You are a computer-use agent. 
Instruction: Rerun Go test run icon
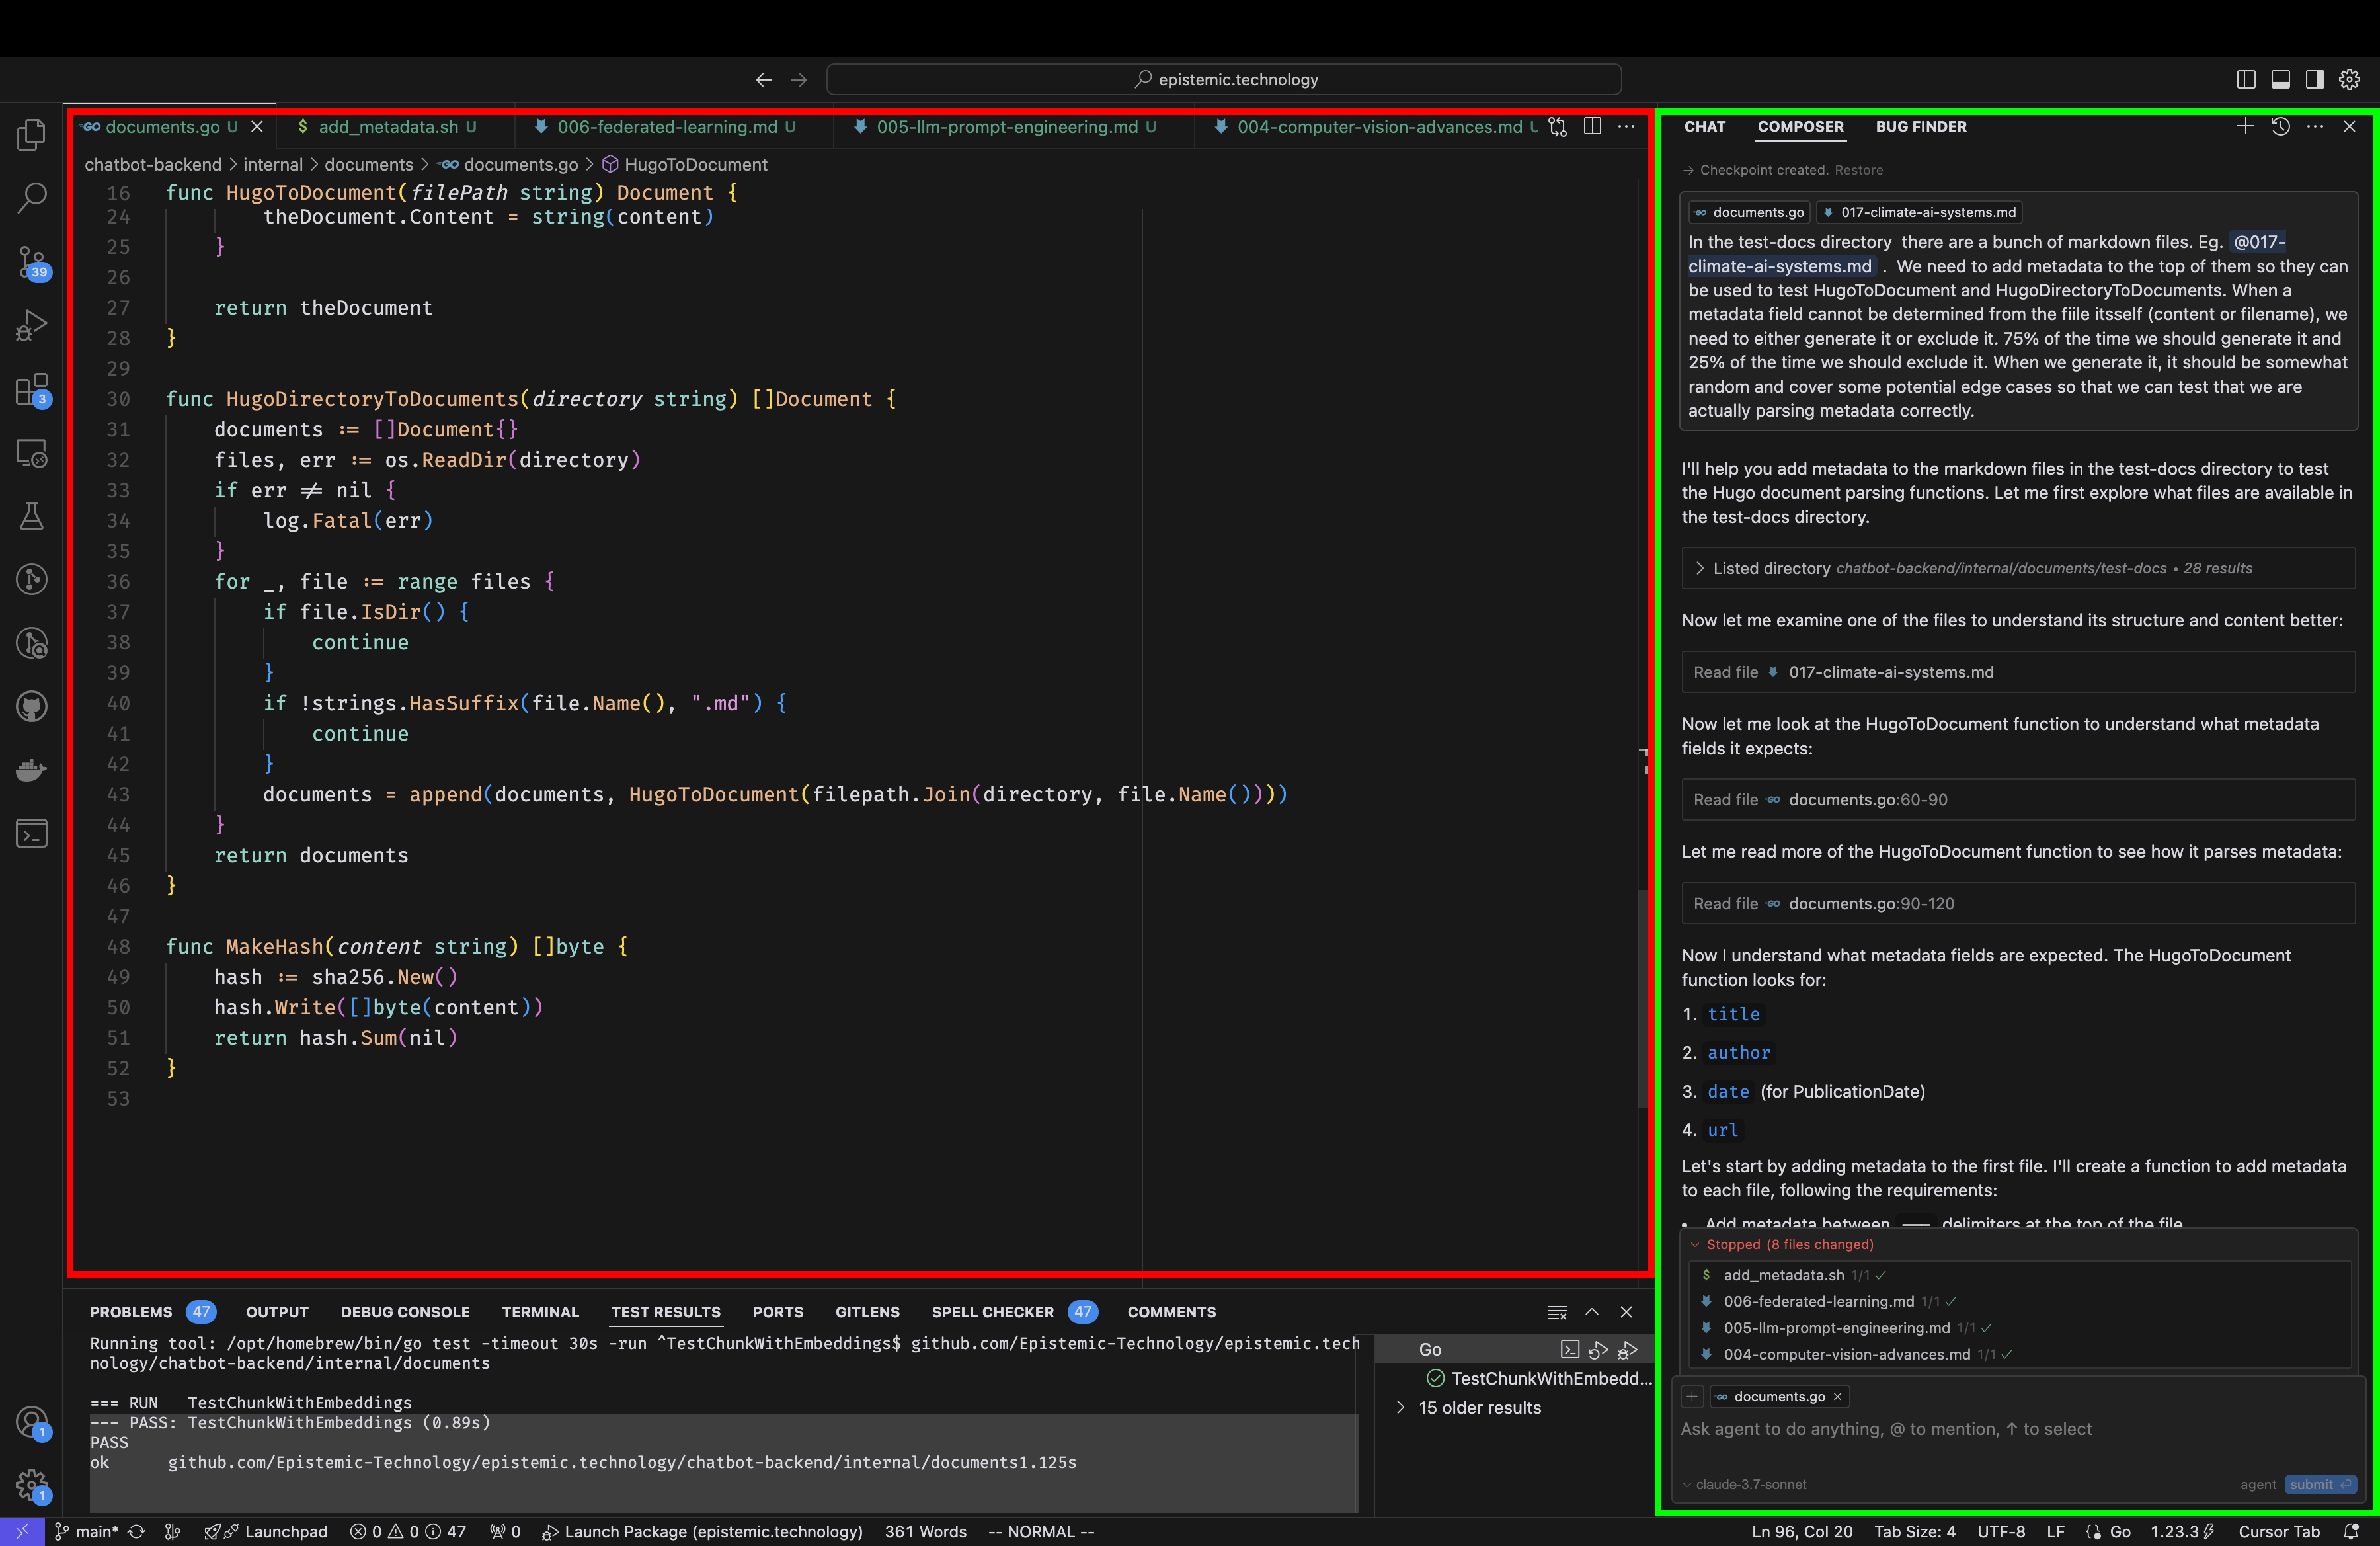1598,1350
